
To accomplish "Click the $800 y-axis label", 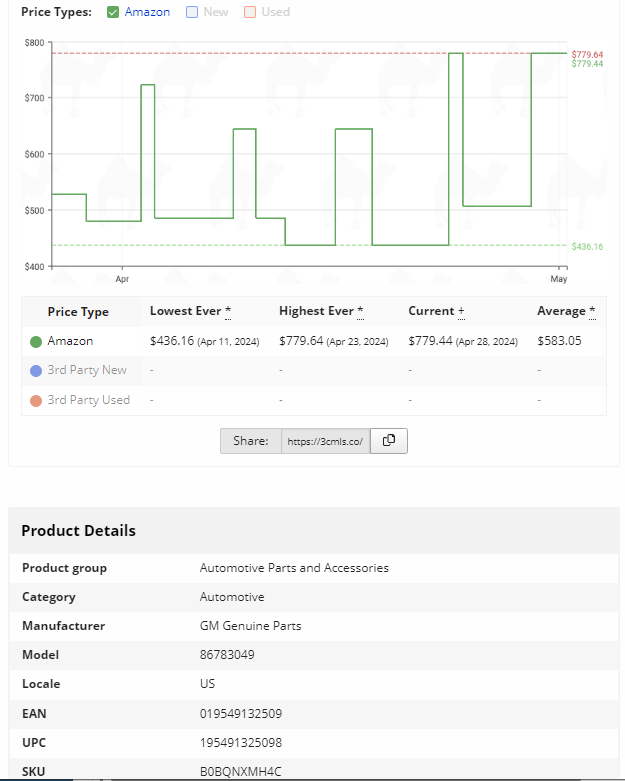I will coord(34,43).
